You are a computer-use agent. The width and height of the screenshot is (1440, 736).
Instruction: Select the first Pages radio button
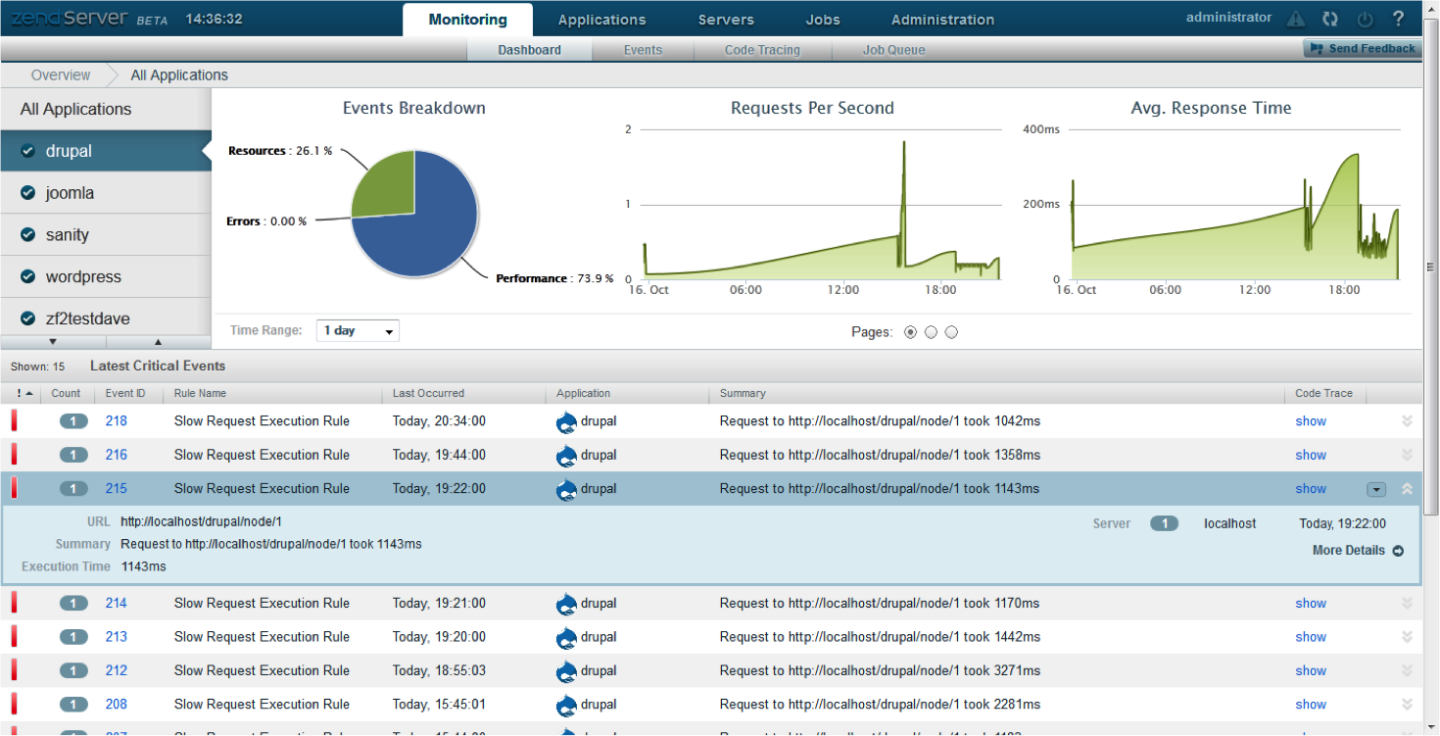(x=910, y=332)
